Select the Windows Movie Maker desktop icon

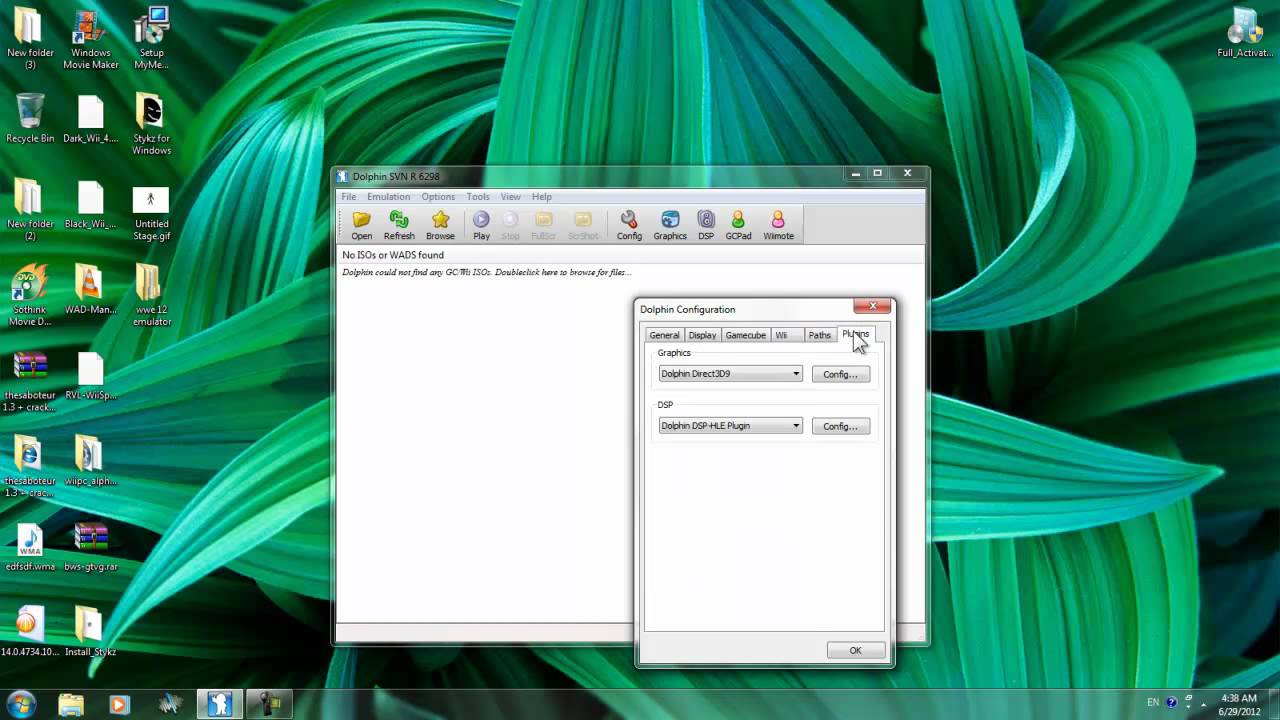point(90,40)
